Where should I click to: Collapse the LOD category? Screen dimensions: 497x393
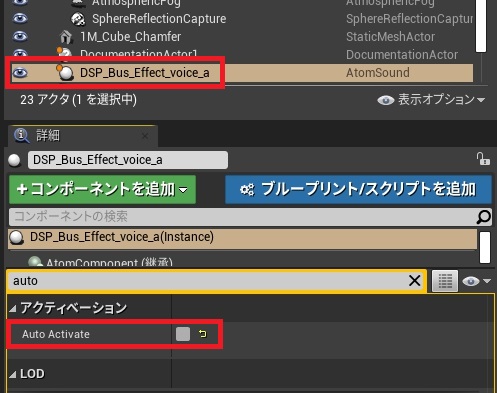[x=13, y=375]
